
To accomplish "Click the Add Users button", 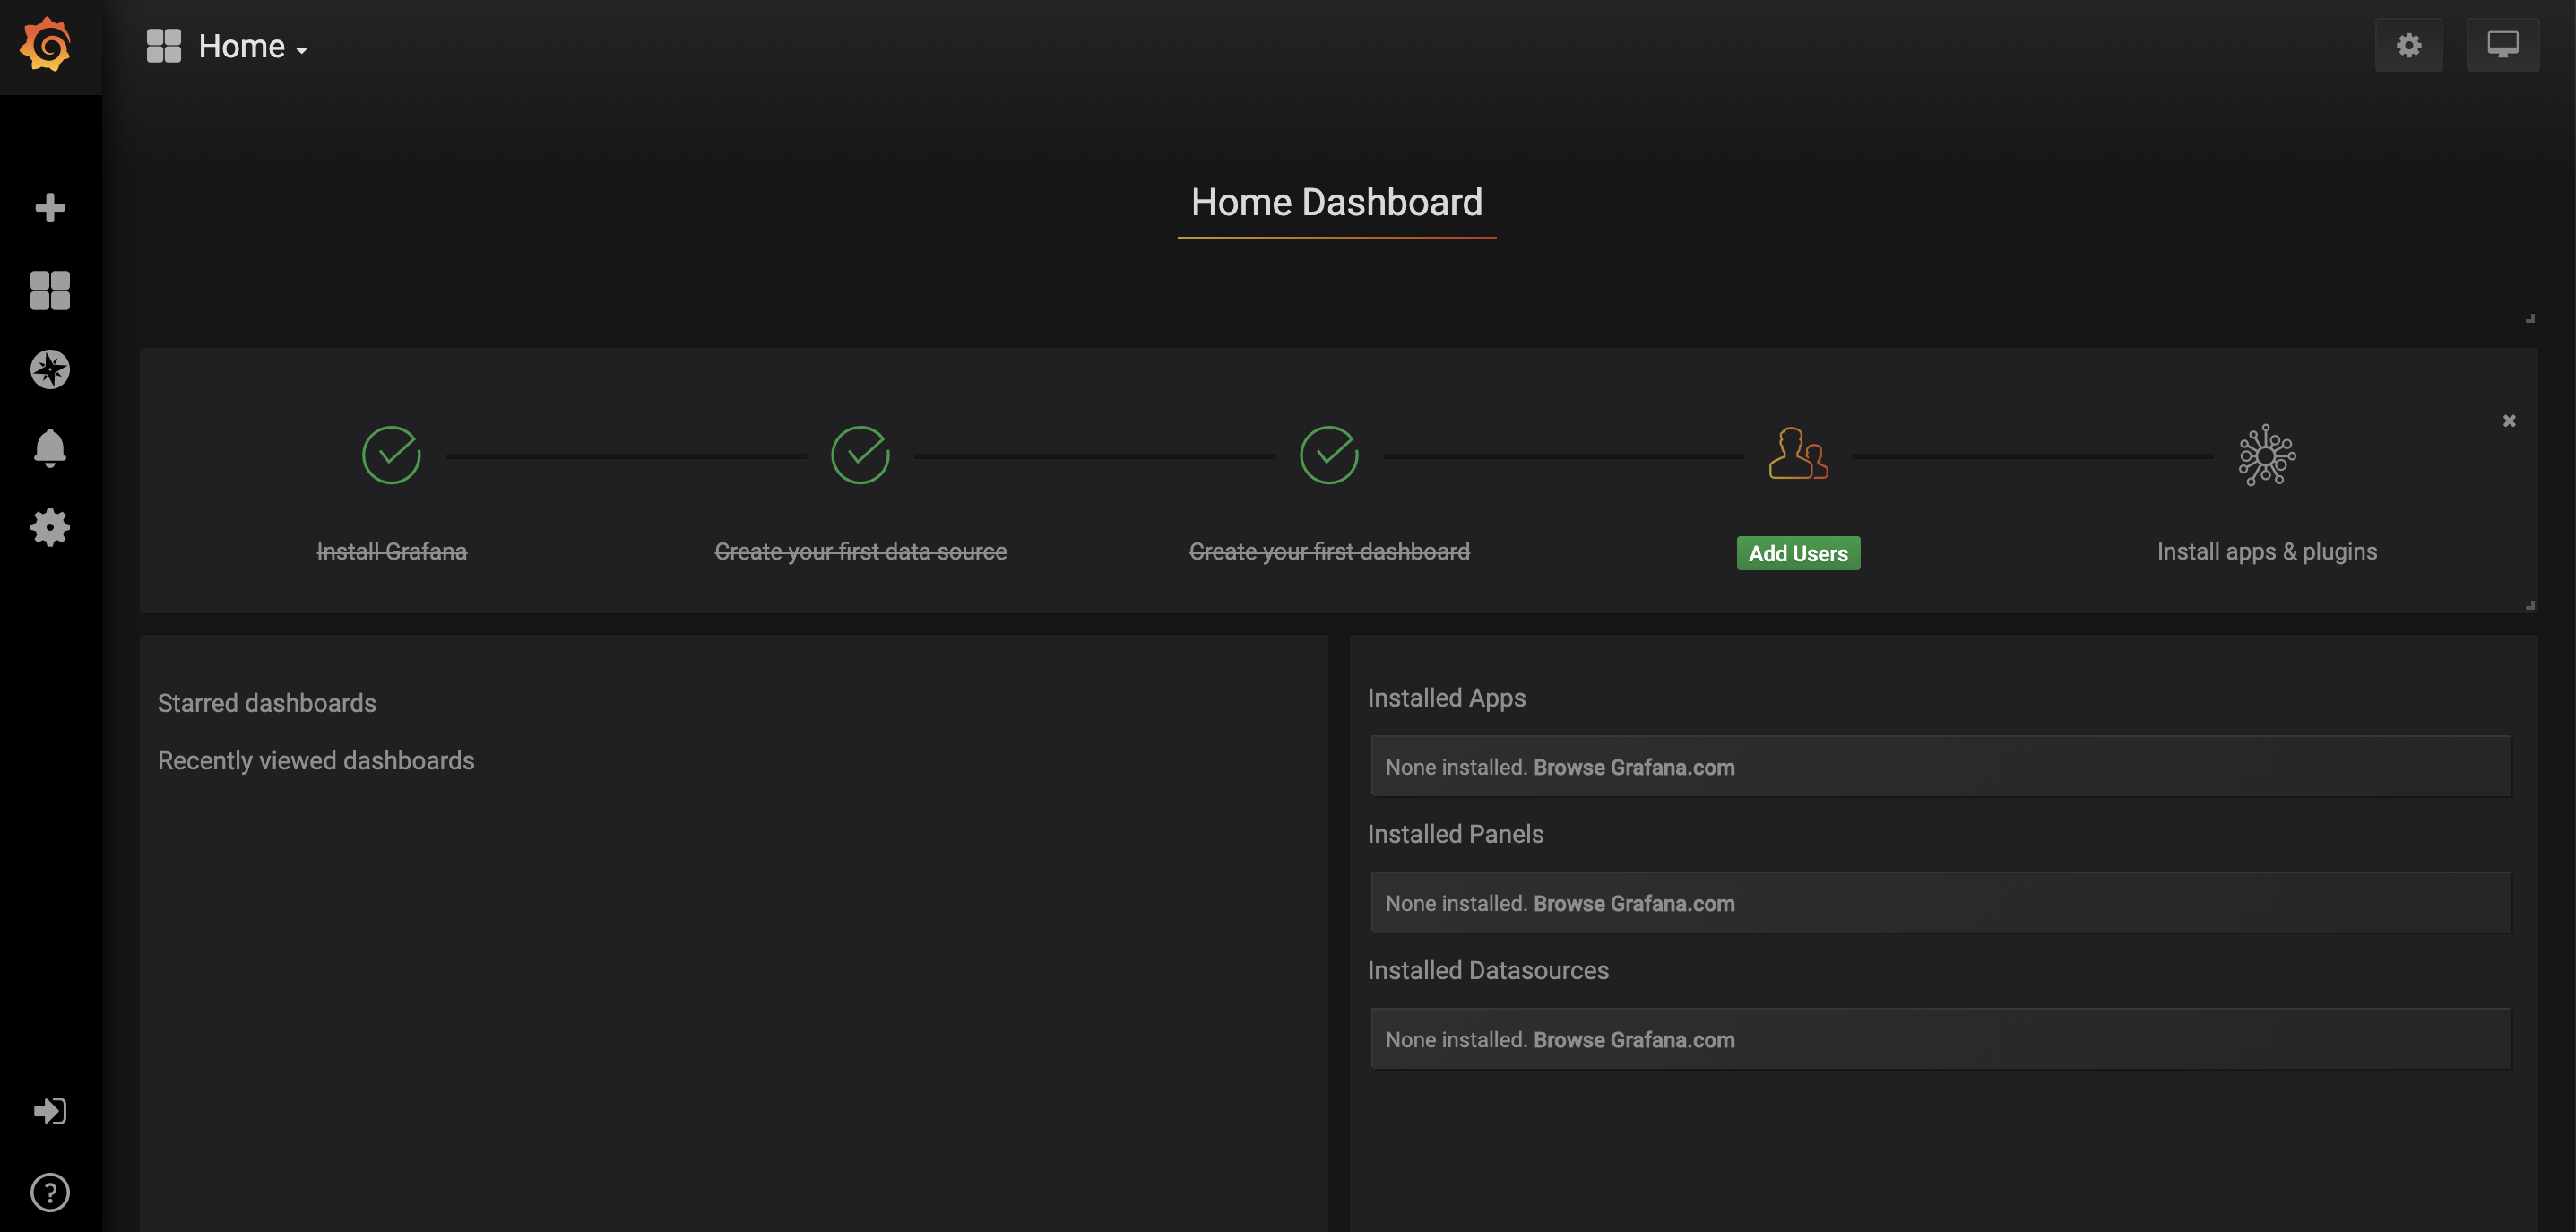I will click(x=1797, y=553).
